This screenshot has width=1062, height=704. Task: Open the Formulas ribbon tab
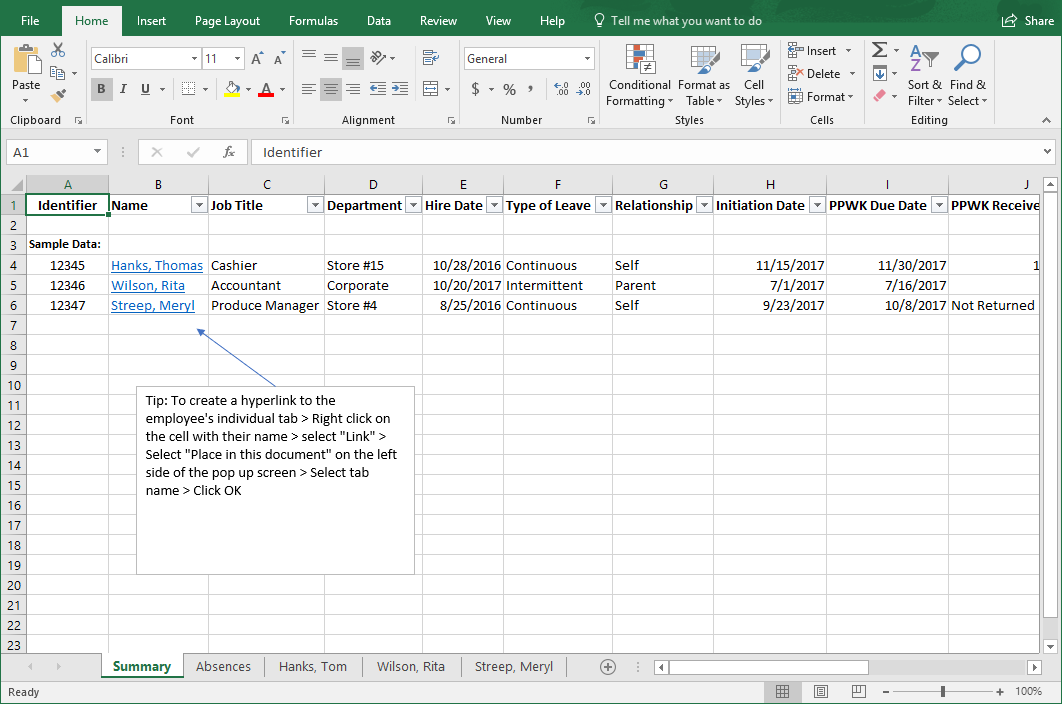point(313,21)
